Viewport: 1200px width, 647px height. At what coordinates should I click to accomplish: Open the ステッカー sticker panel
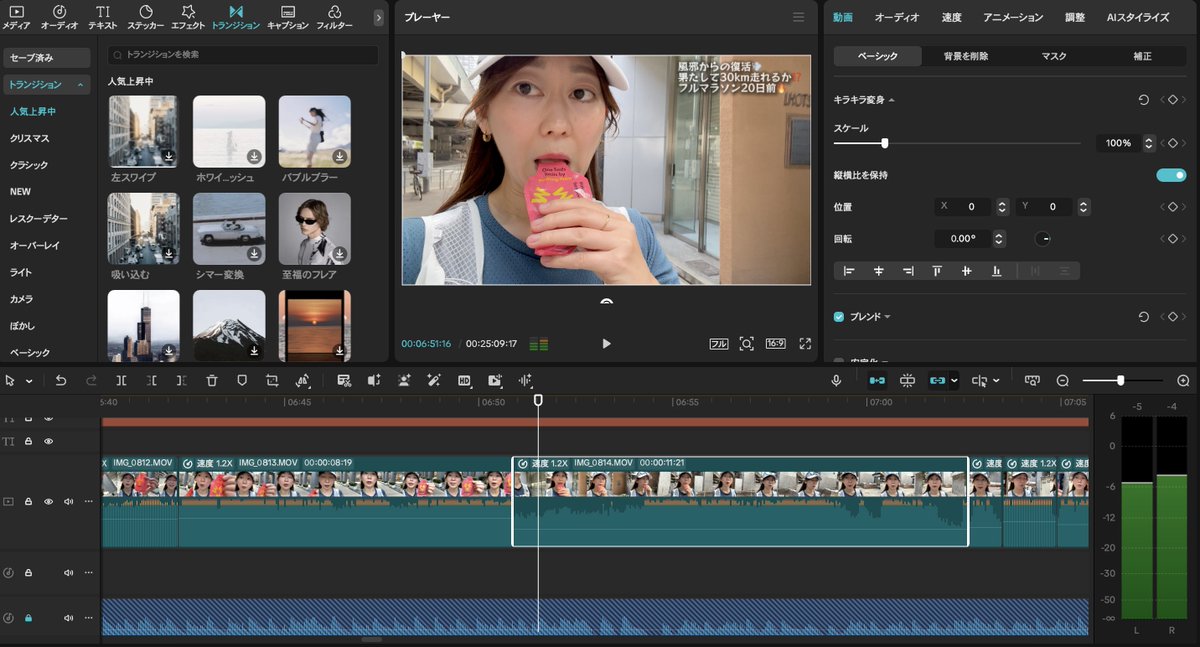click(x=145, y=17)
